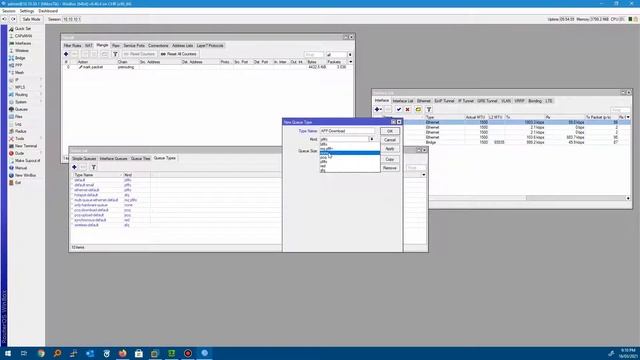Open Settings menu

(x=27, y=11)
